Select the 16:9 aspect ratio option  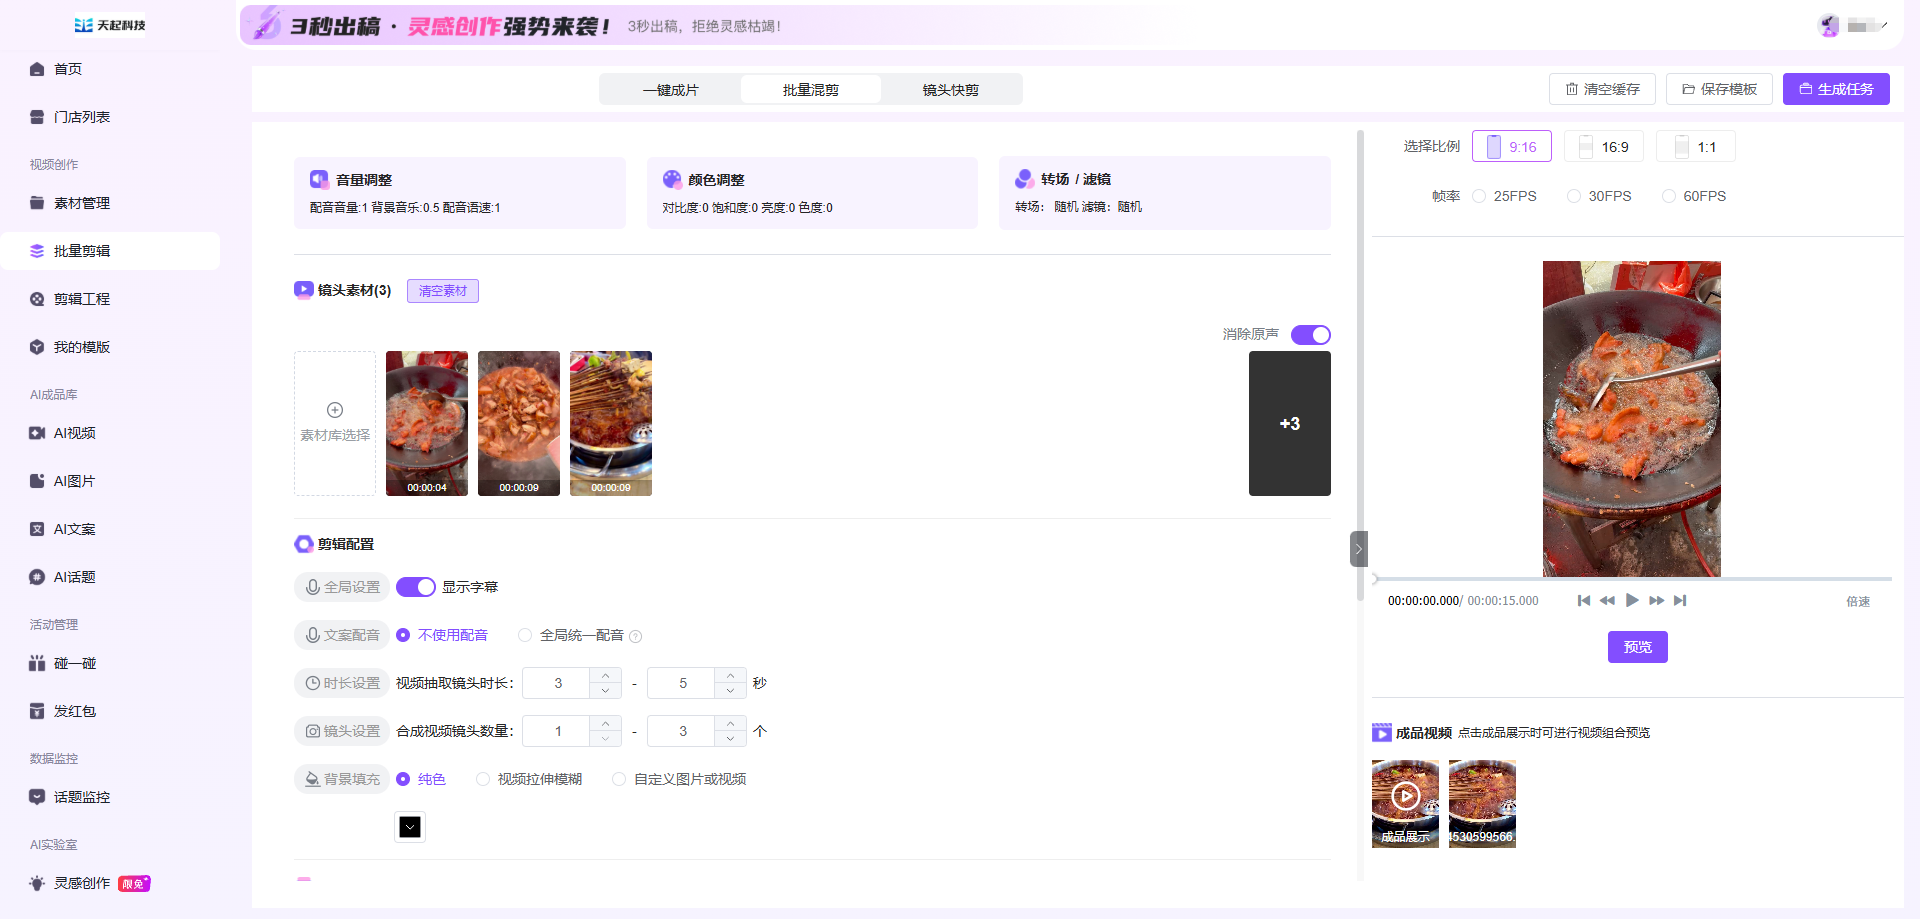pos(1604,147)
